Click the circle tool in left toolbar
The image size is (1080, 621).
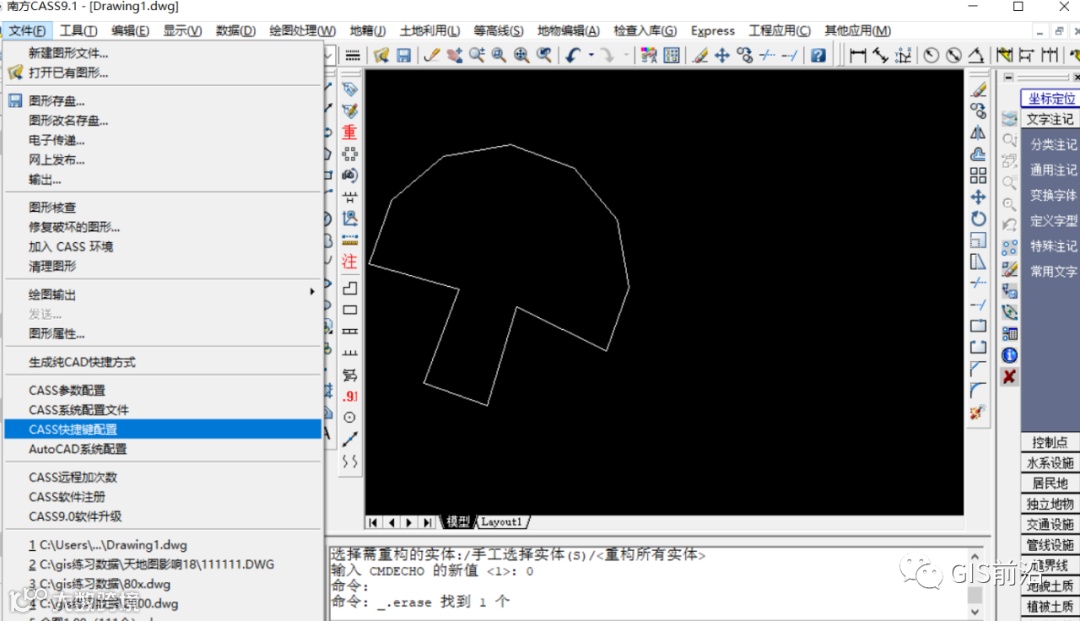350,417
